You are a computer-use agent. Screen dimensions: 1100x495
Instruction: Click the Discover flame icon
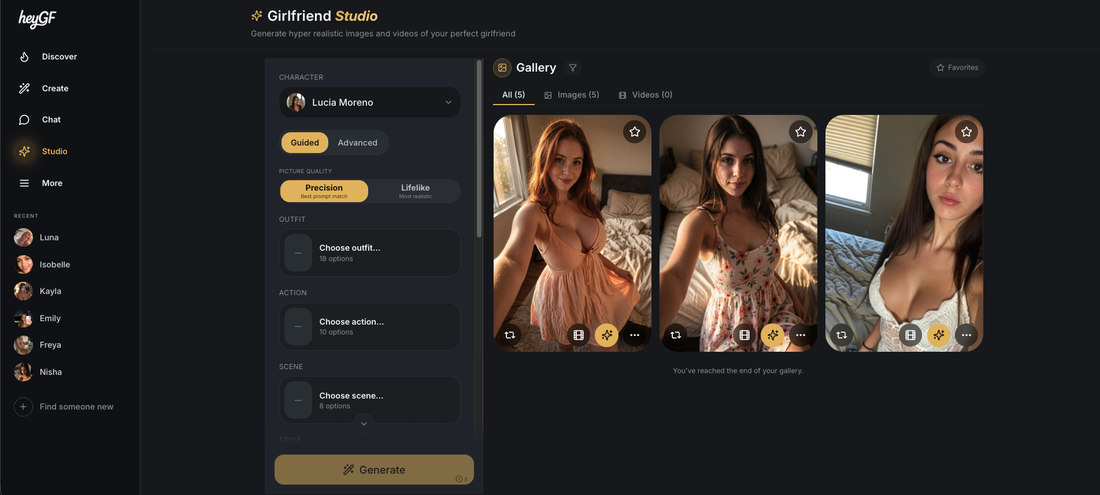[x=24, y=57]
